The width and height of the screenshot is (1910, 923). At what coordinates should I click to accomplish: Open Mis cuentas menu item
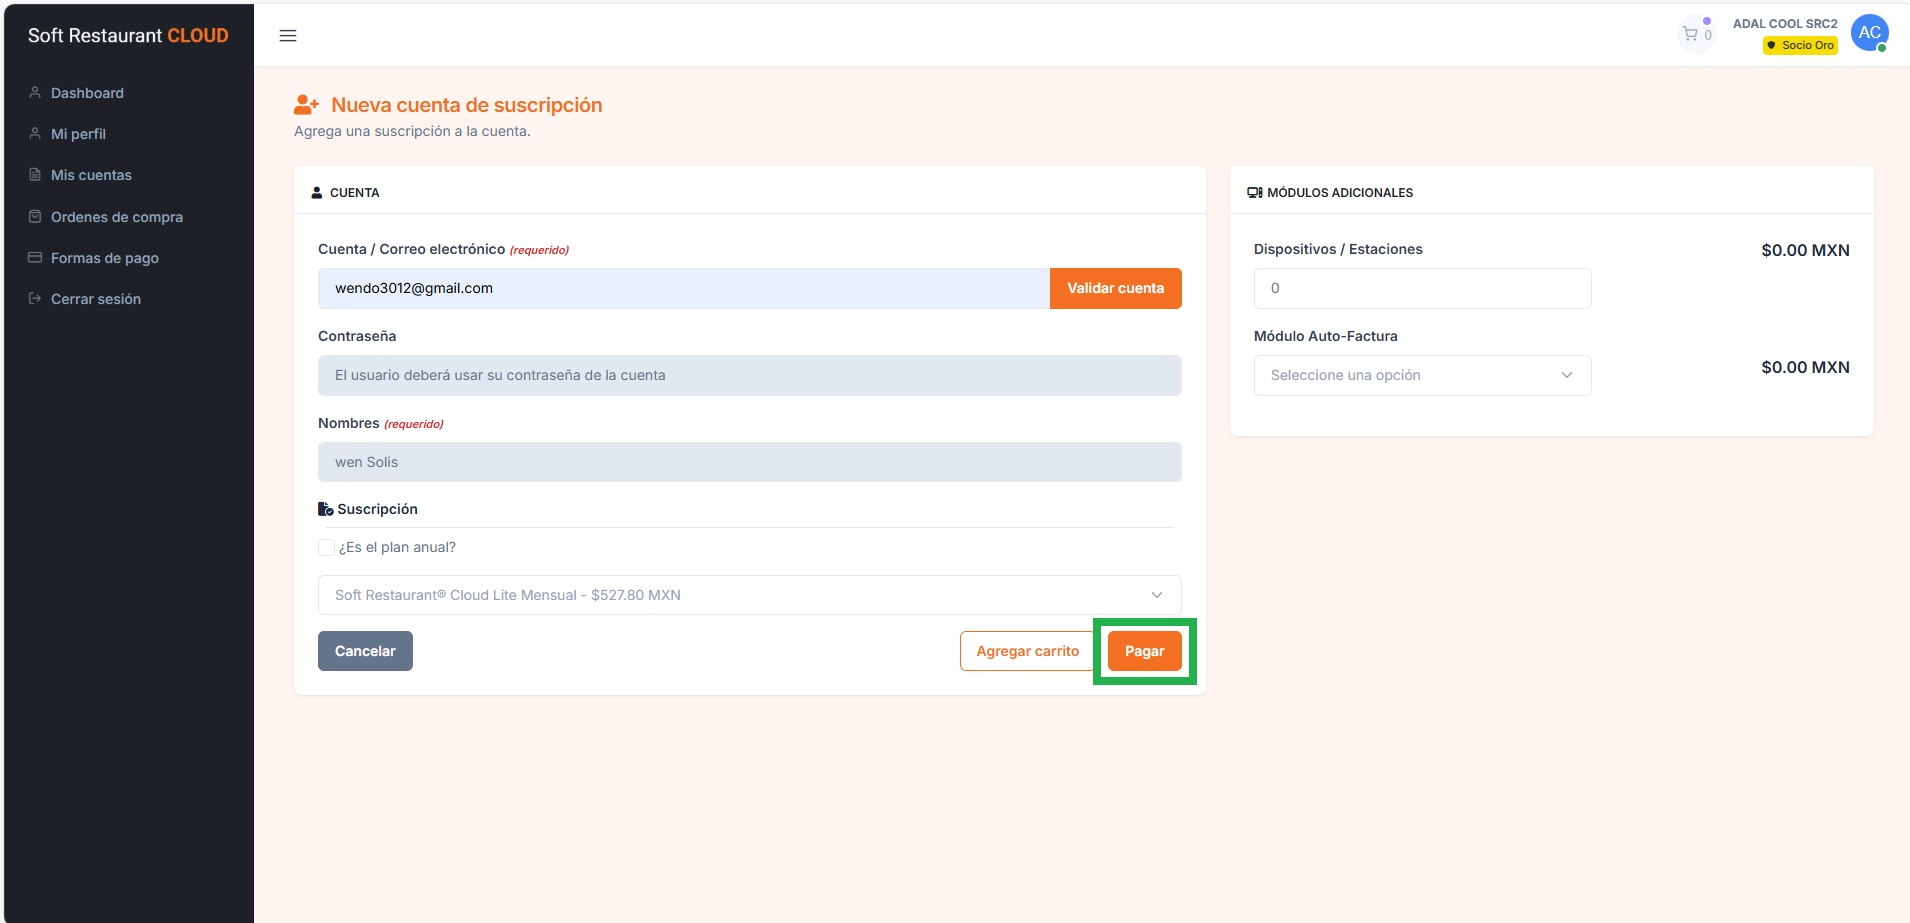pos(91,175)
